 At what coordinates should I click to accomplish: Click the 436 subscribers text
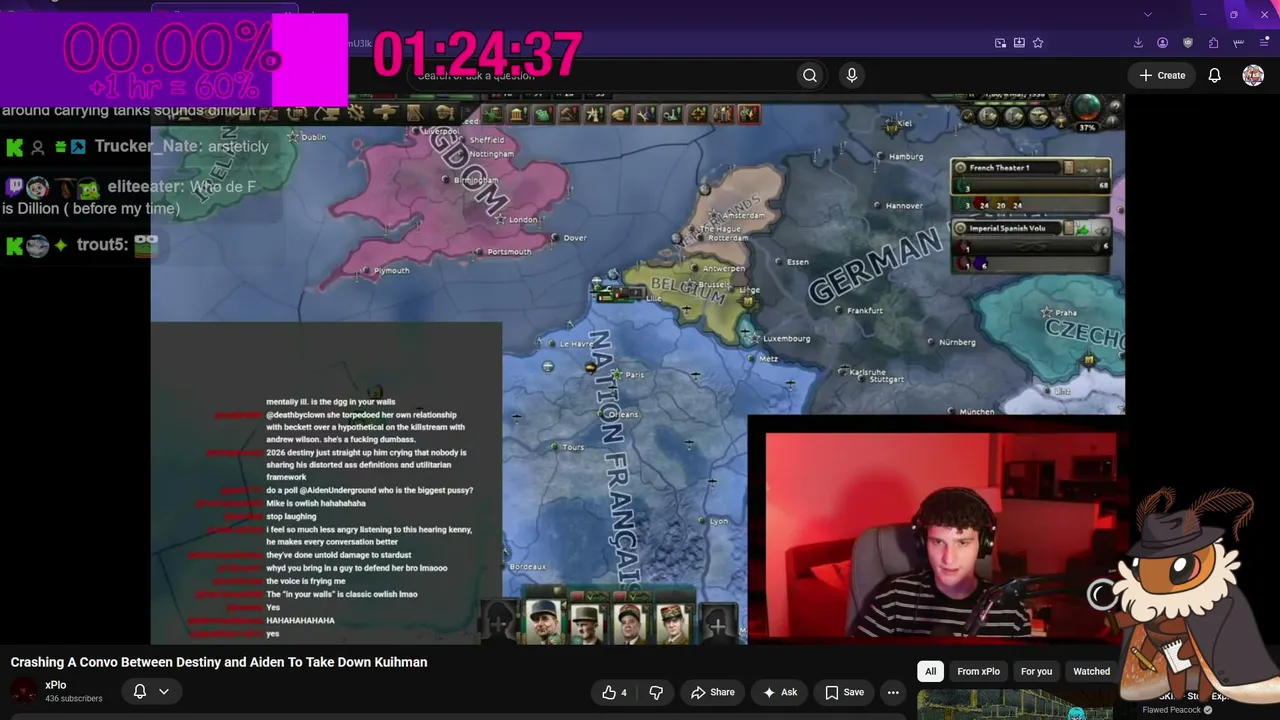point(74,698)
